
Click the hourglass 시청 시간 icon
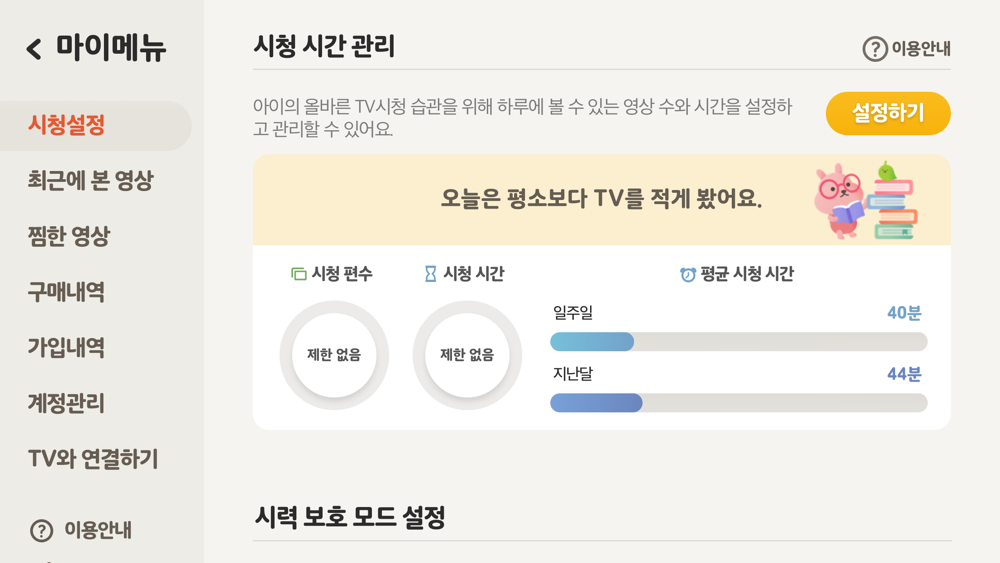[430, 274]
